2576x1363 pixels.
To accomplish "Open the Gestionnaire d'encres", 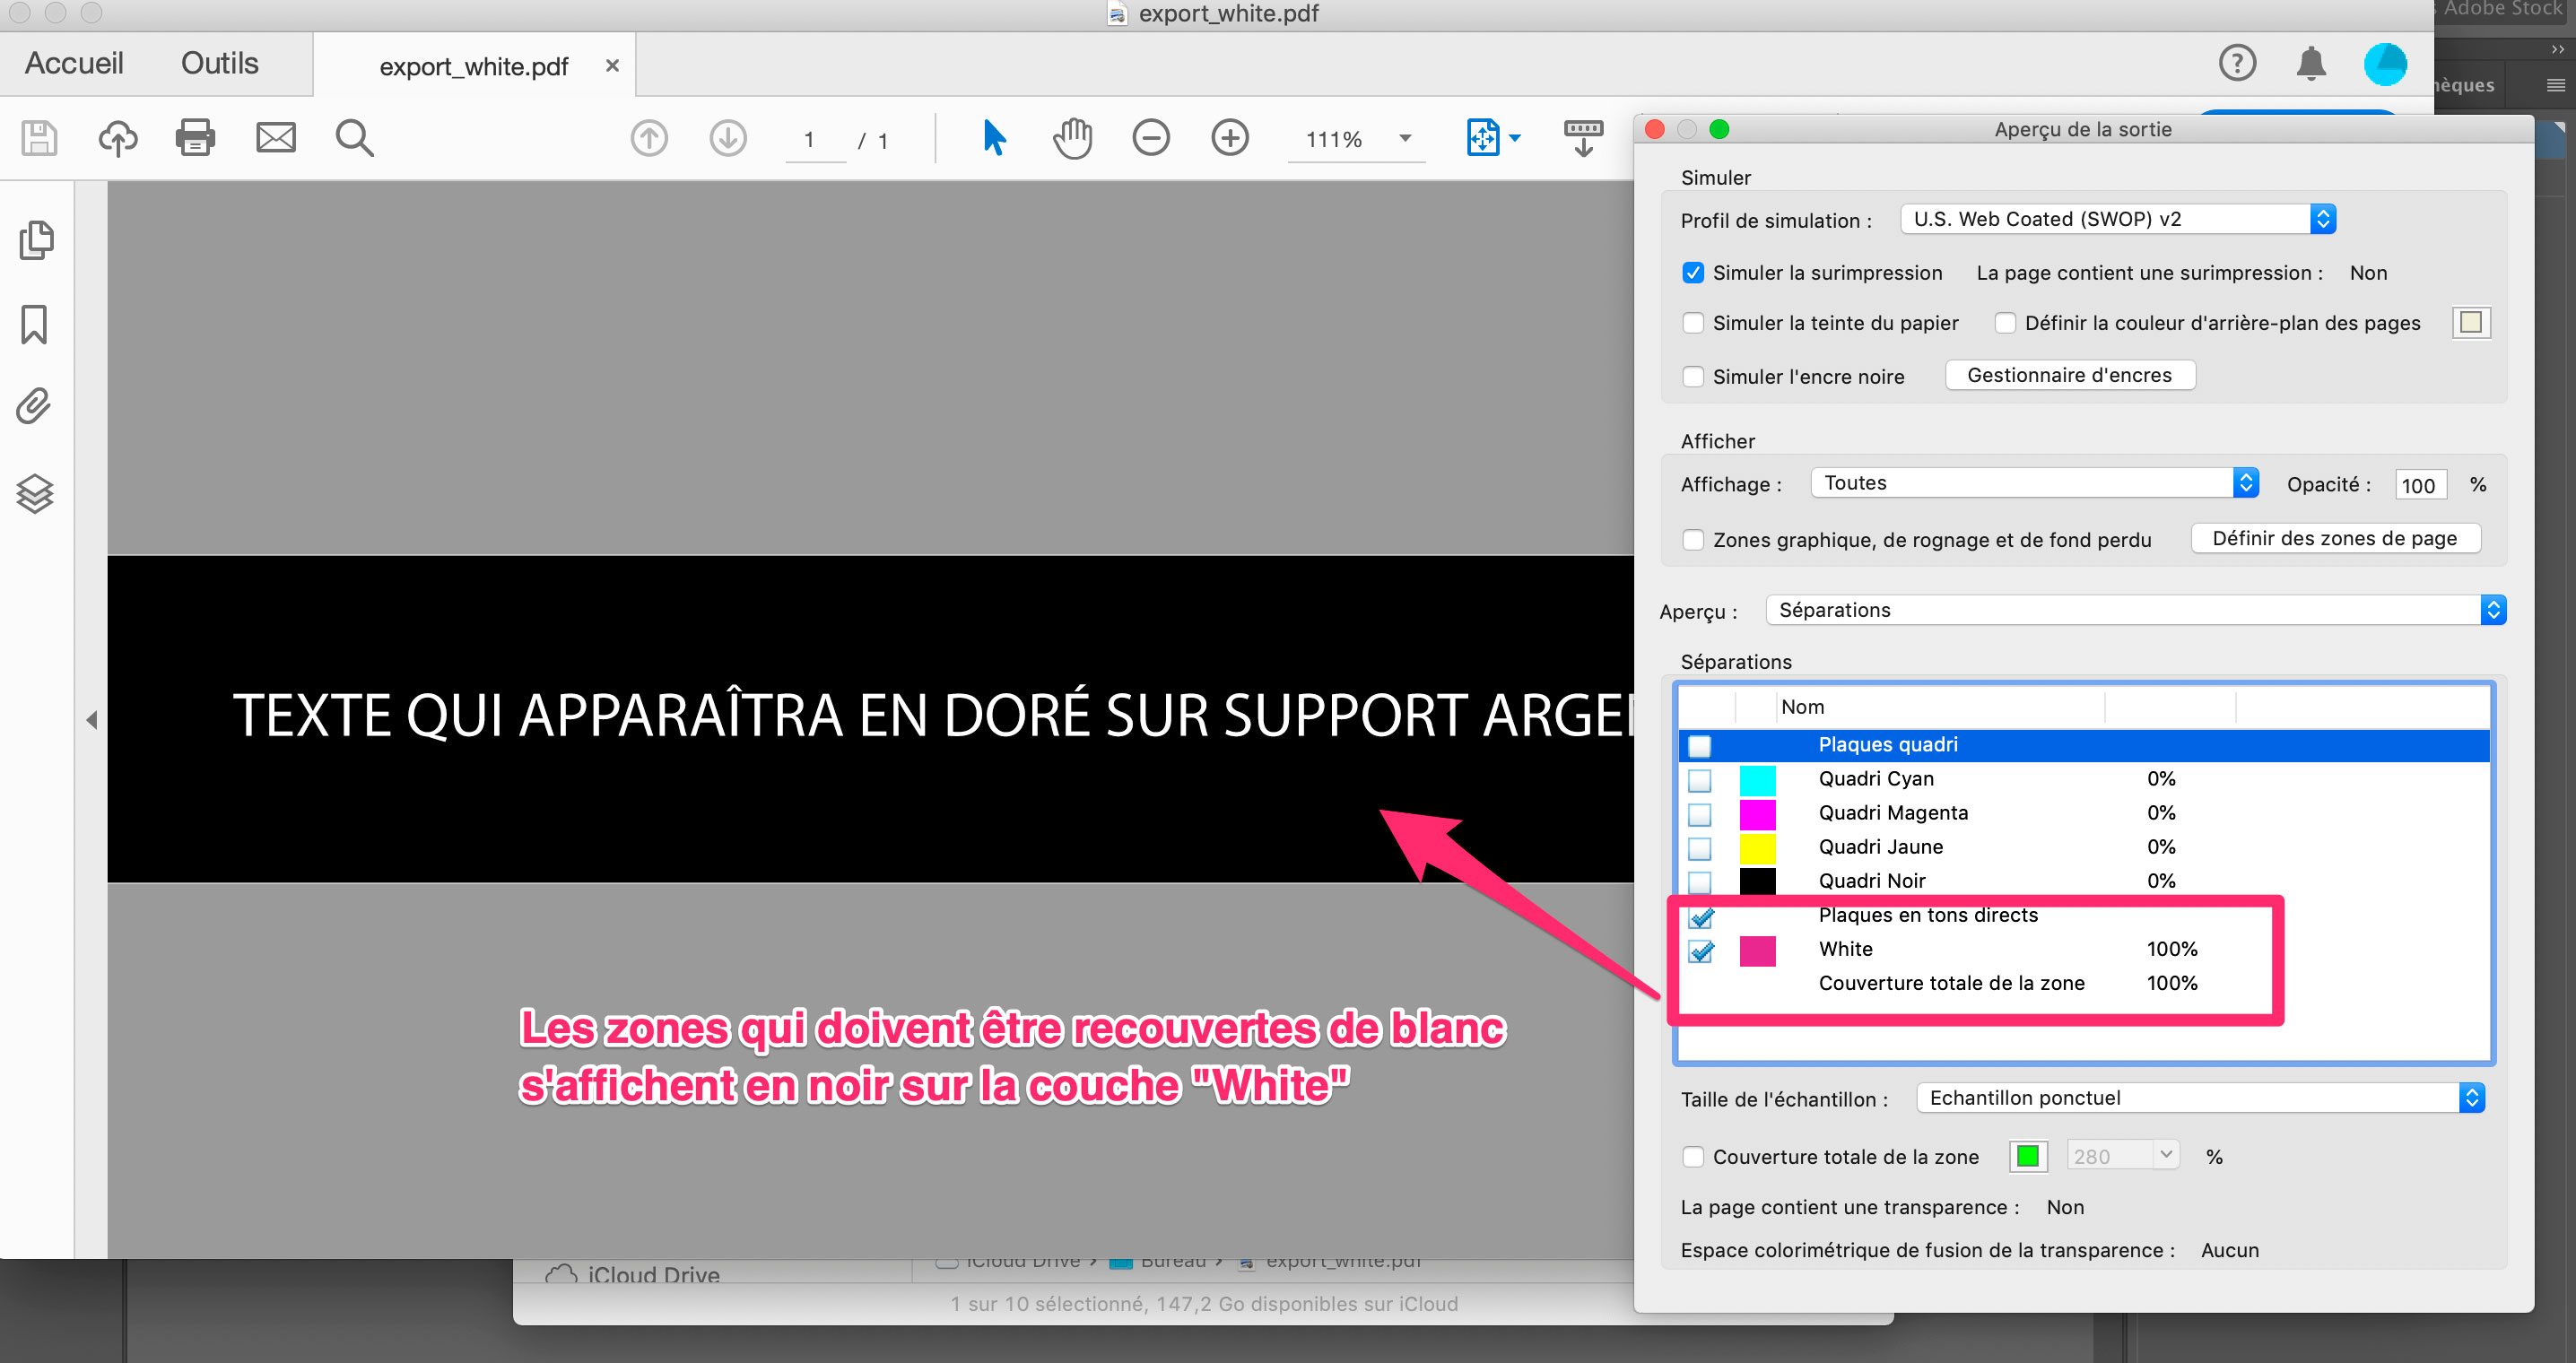I will coord(2070,374).
